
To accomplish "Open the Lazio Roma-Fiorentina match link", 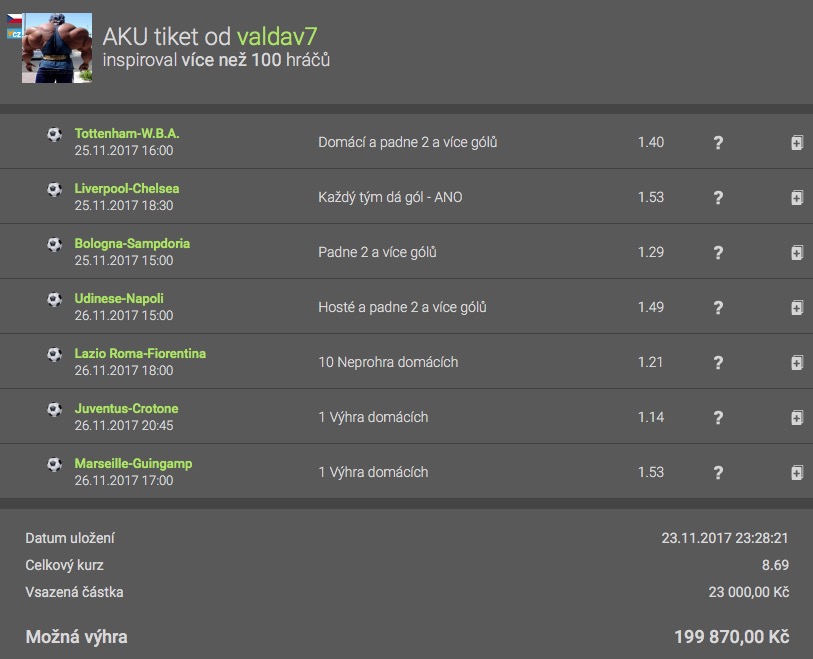I will (x=140, y=353).
